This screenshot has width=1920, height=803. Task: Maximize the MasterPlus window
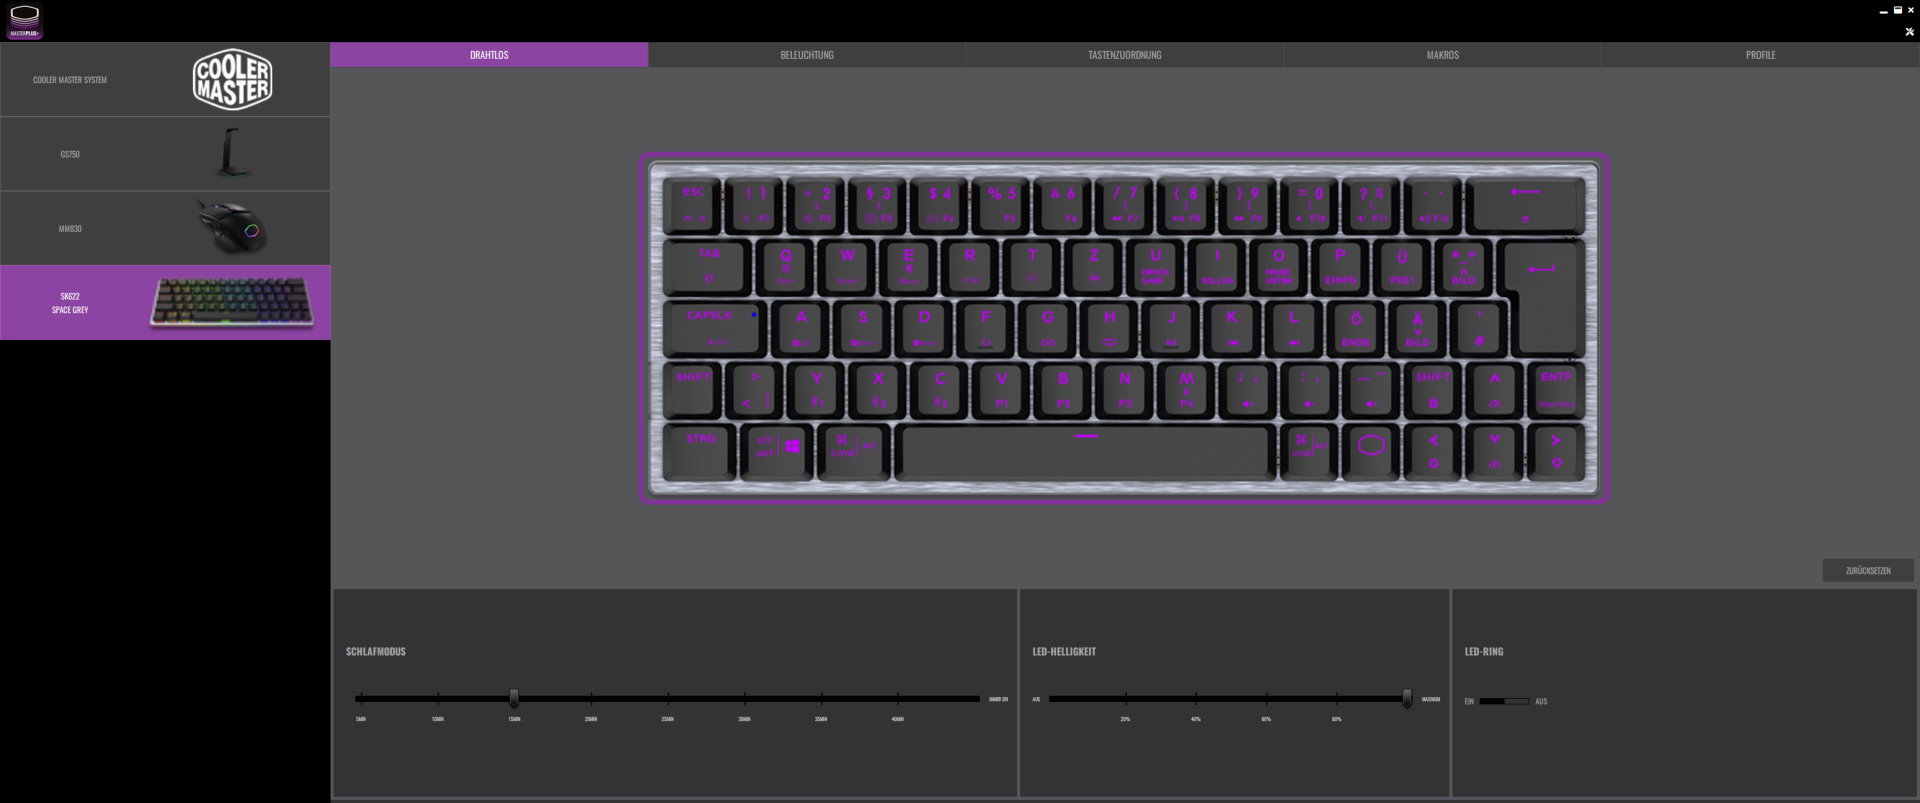point(1897,10)
